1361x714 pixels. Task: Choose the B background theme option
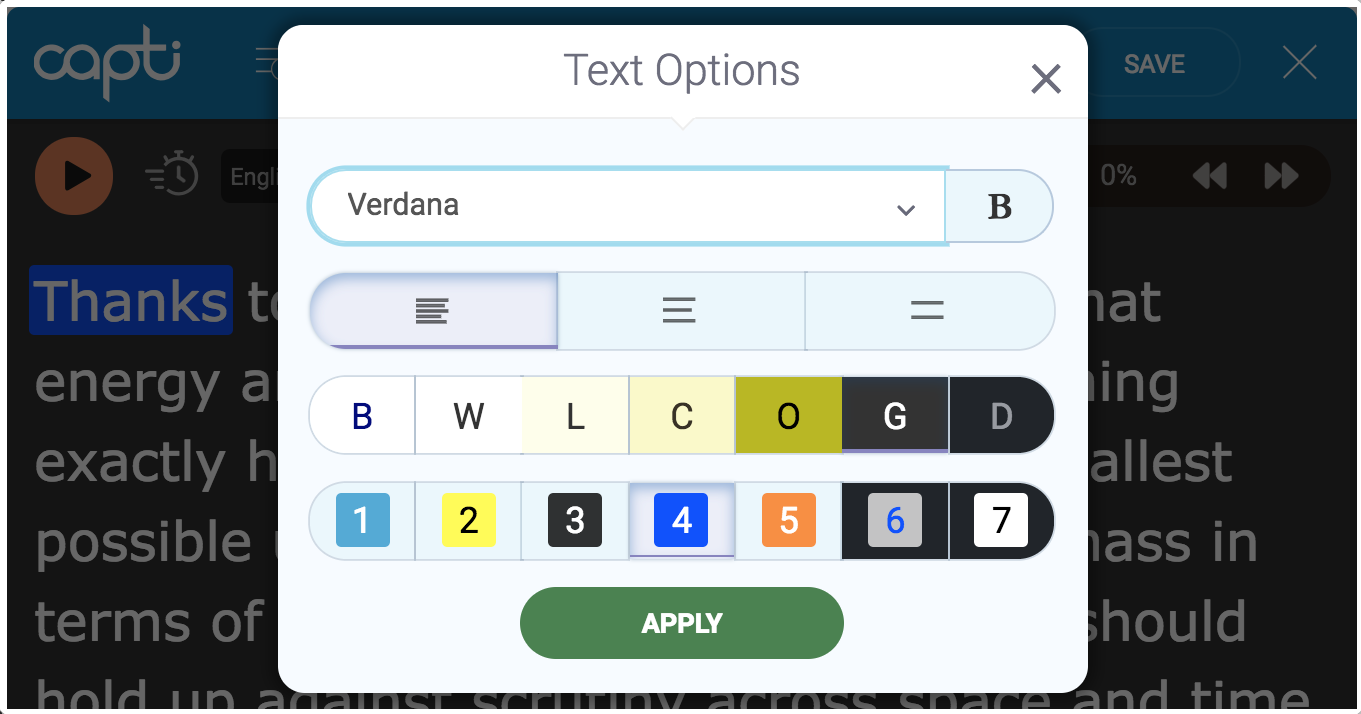click(x=362, y=416)
